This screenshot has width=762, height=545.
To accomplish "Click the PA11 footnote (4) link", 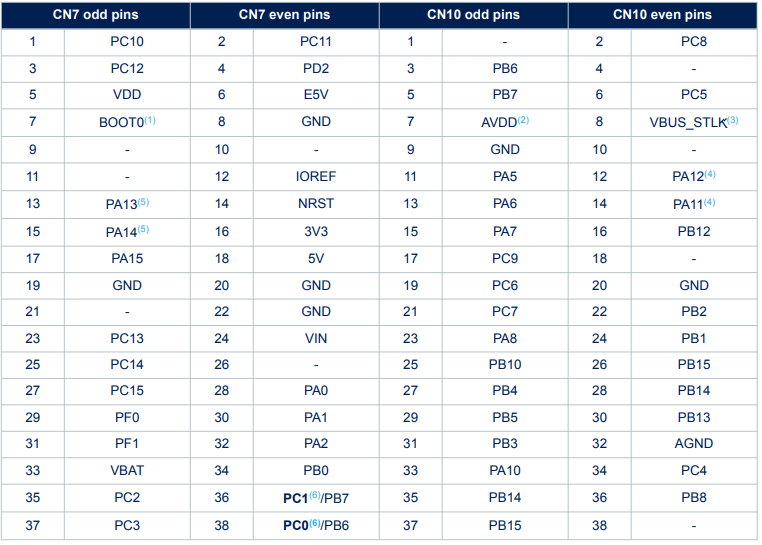I will click(710, 201).
